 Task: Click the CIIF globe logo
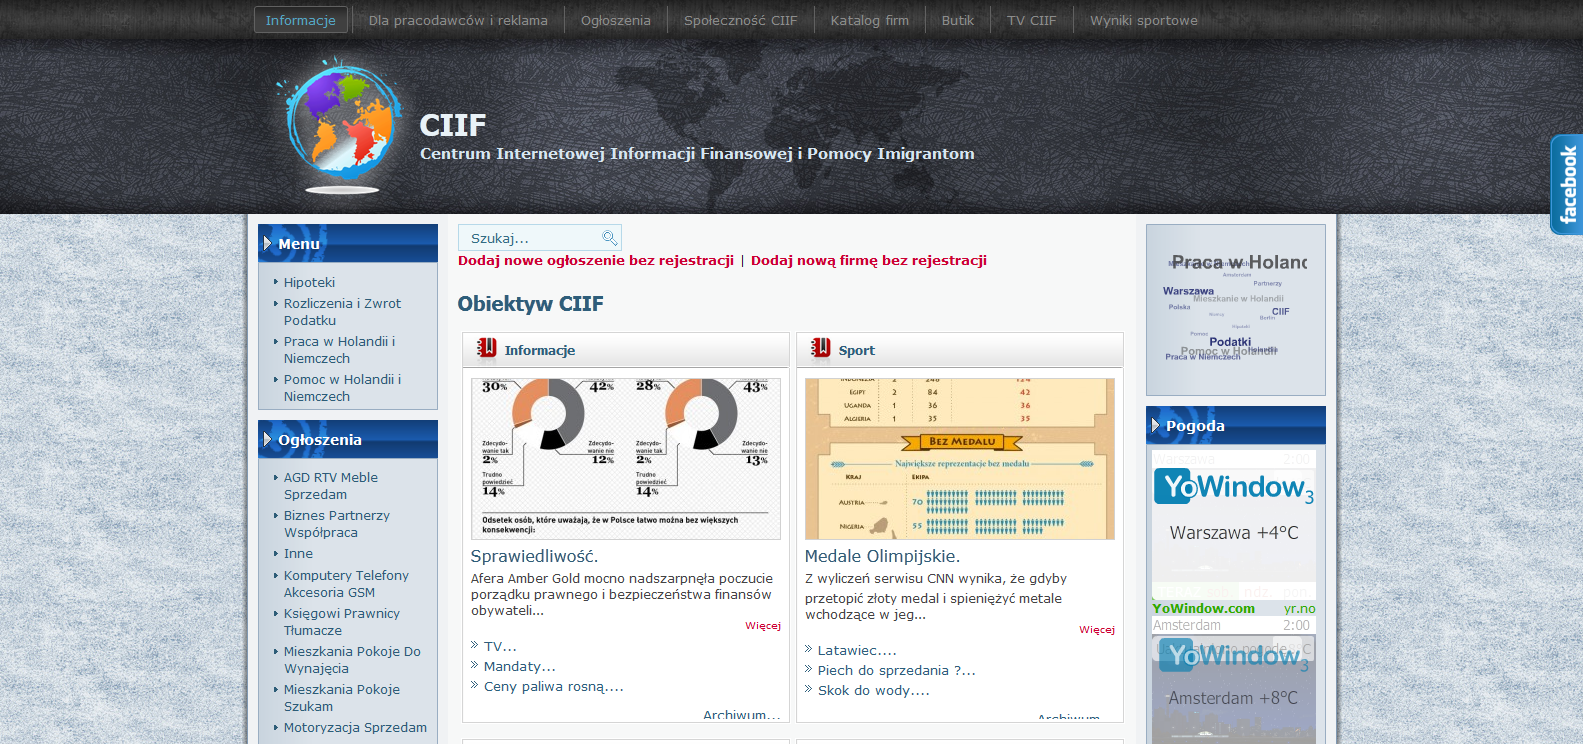(x=342, y=125)
